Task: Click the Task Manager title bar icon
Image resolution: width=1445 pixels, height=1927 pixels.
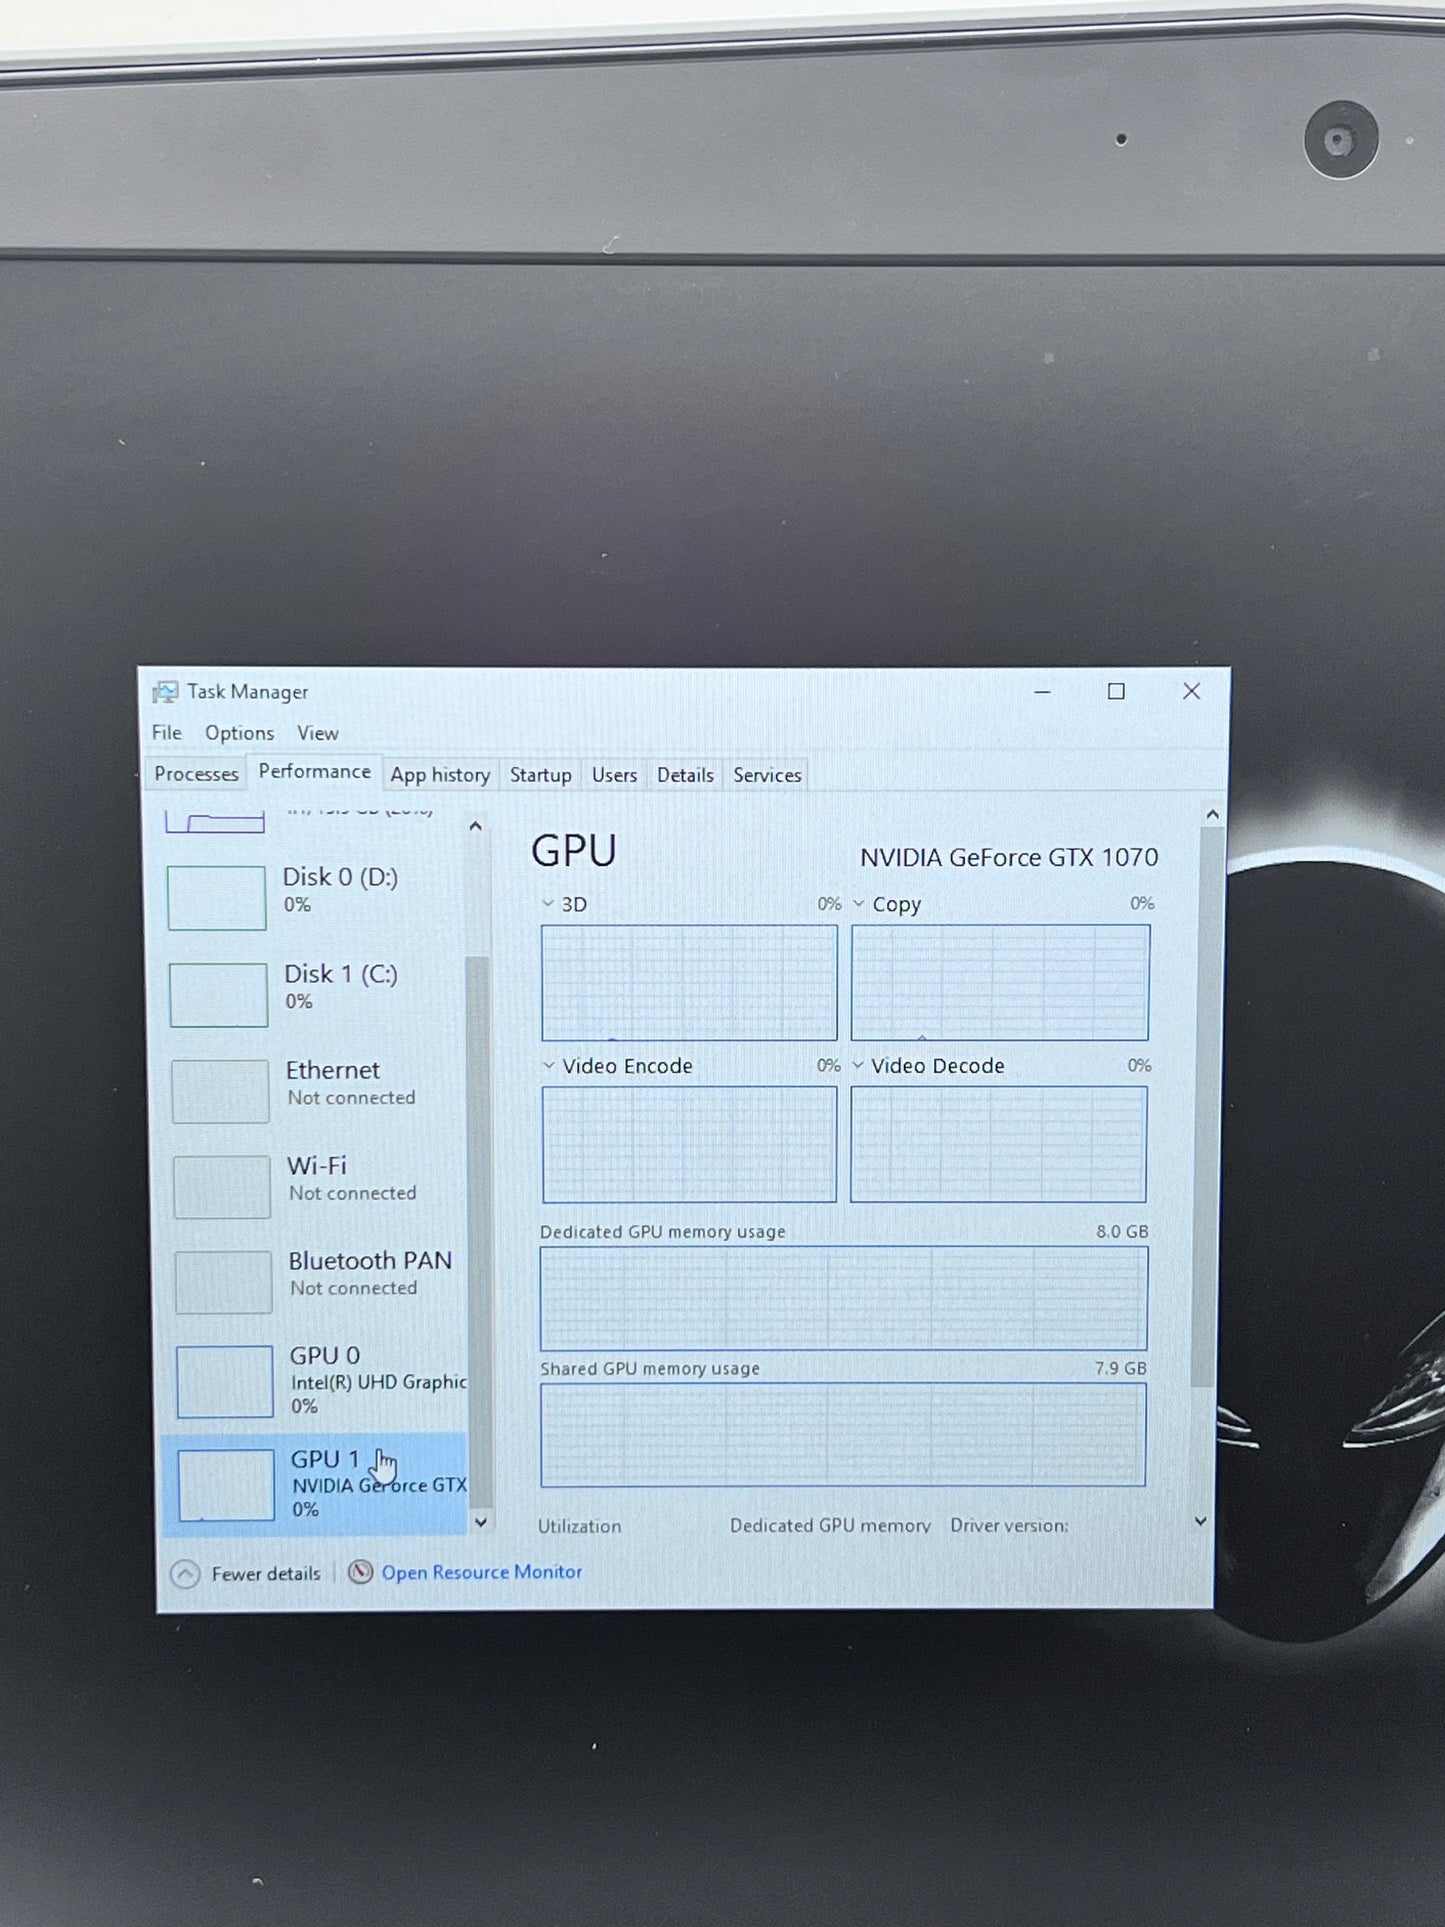Action: [x=165, y=692]
